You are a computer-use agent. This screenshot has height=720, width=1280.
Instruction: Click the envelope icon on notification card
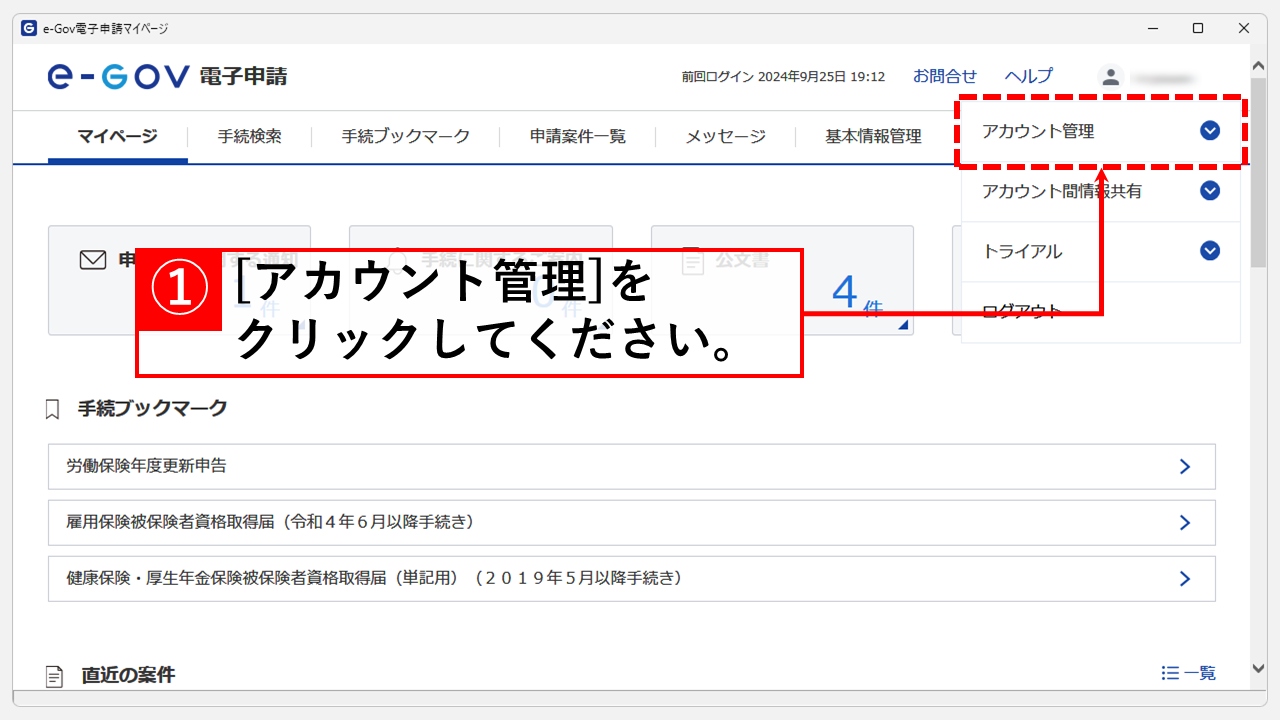pos(92,261)
